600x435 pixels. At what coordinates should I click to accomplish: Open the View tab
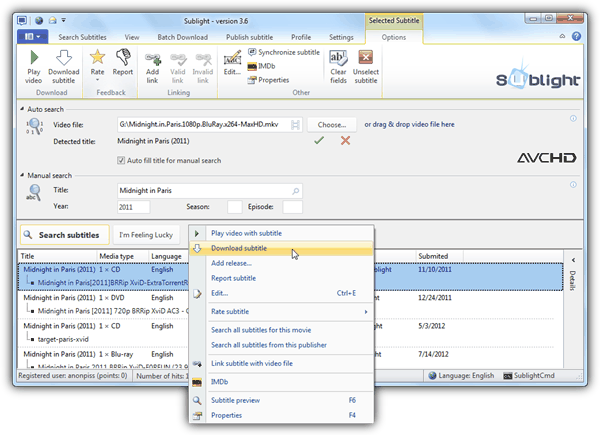click(132, 37)
